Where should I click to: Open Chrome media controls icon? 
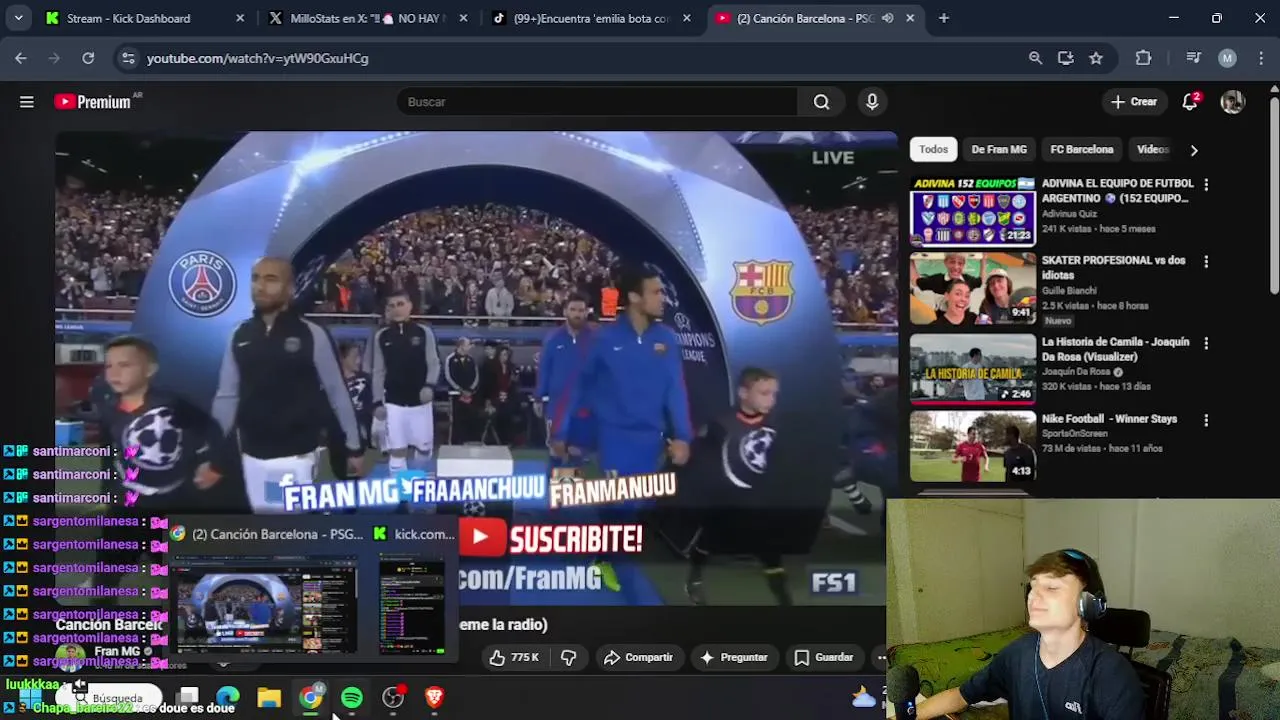(1193, 58)
